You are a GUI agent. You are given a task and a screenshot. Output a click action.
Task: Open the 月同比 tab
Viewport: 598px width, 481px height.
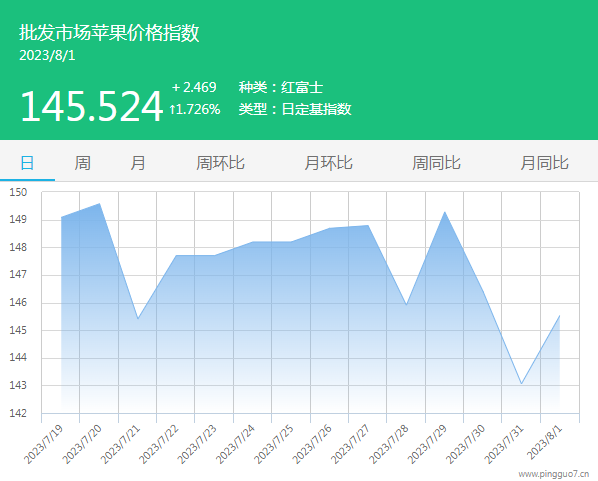(545, 163)
